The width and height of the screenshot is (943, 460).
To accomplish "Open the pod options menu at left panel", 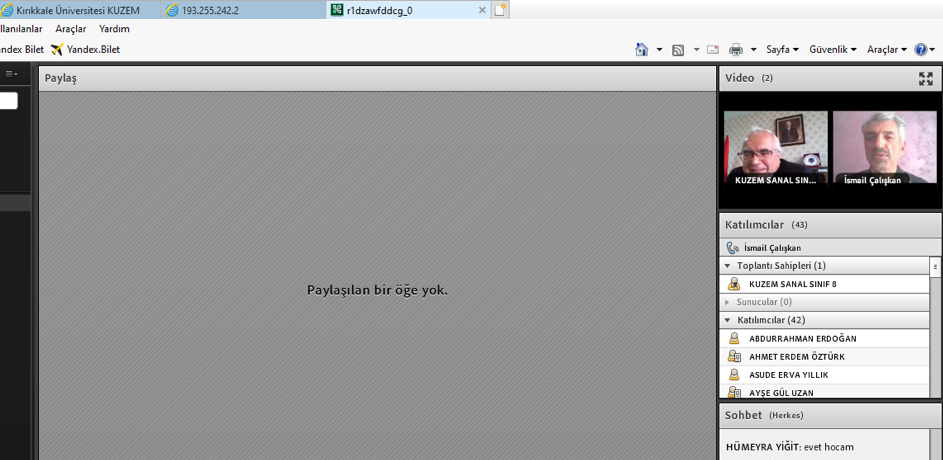I will [11, 74].
